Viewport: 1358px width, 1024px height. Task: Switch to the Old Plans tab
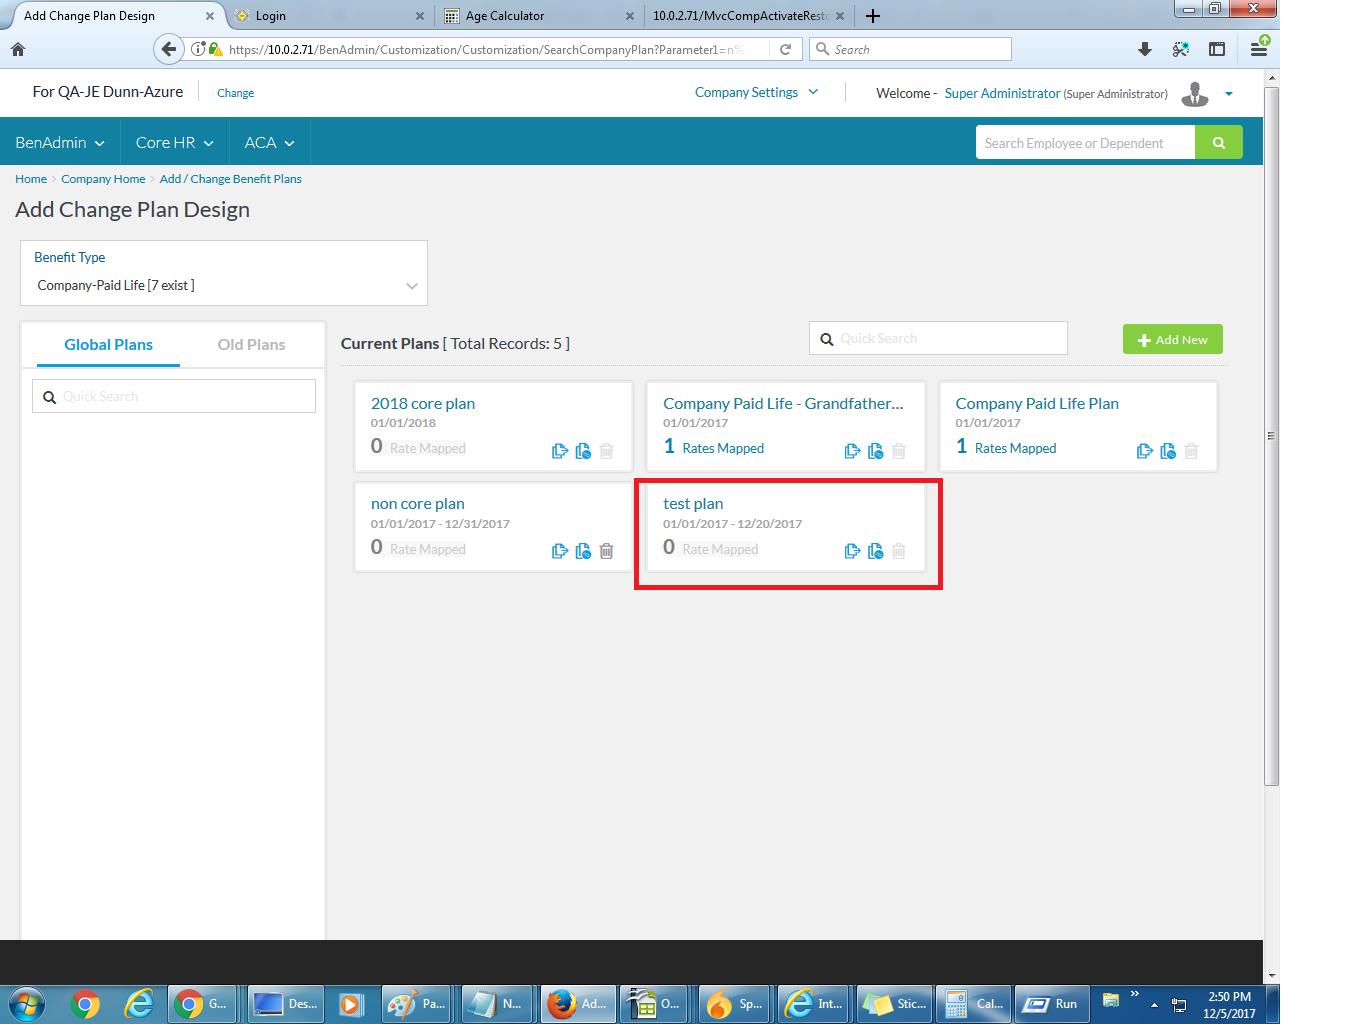click(x=251, y=345)
